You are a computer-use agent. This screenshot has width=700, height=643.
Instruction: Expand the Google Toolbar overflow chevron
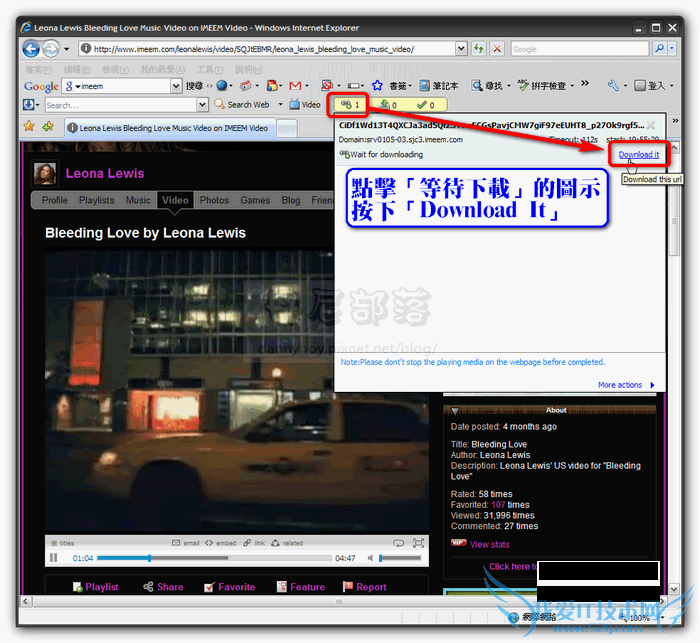[585, 84]
